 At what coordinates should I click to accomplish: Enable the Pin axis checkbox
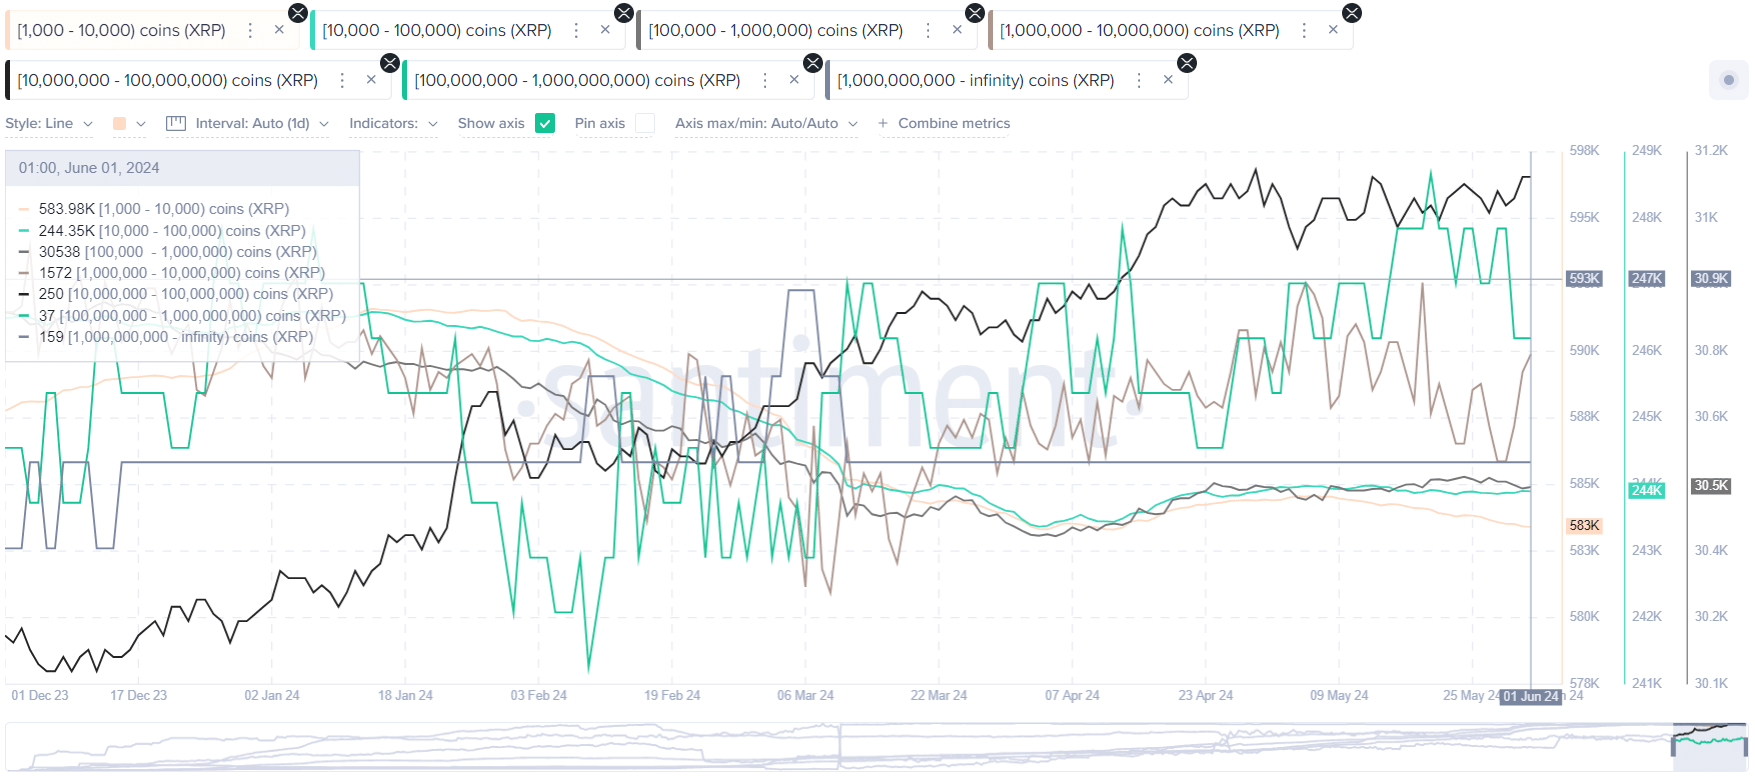coord(645,123)
